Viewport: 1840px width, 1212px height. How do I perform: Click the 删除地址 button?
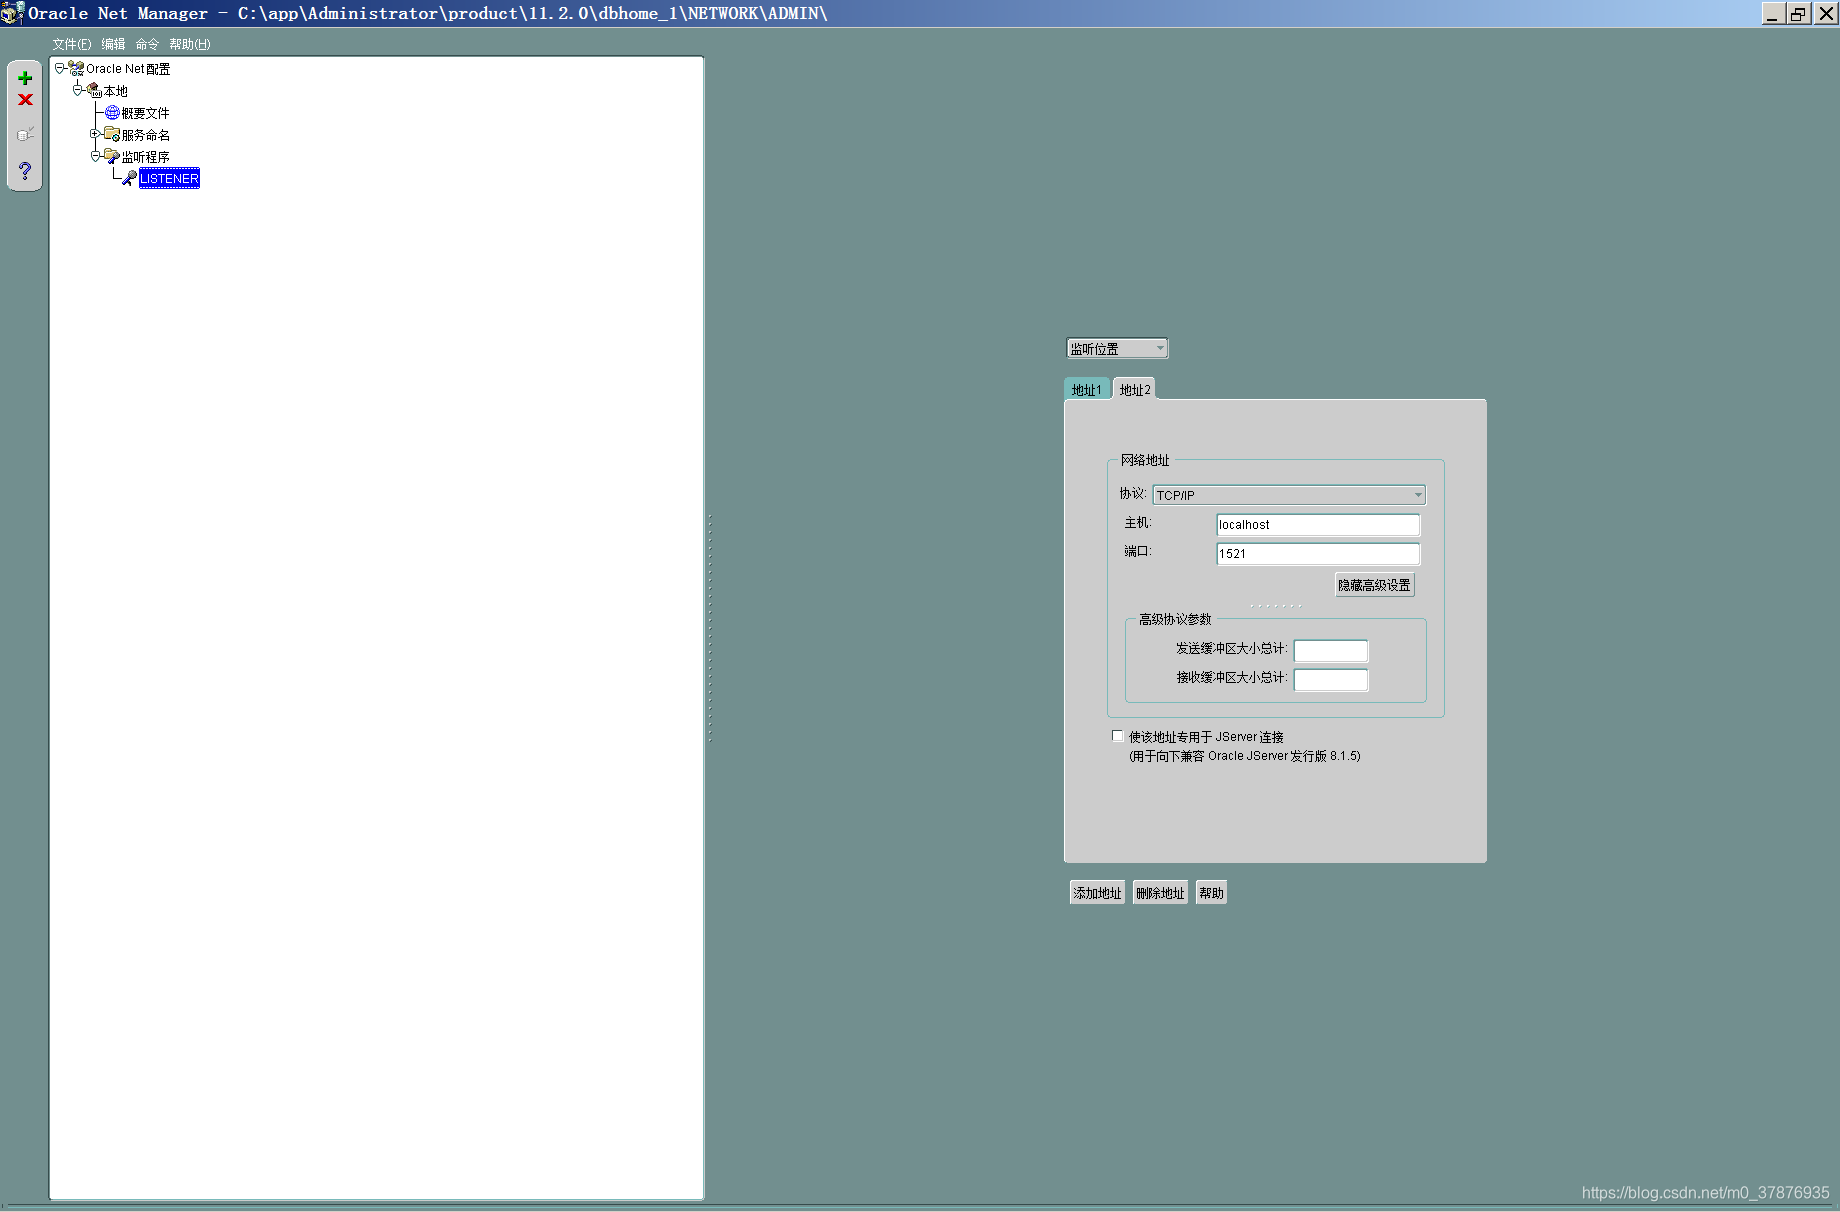1160,893
